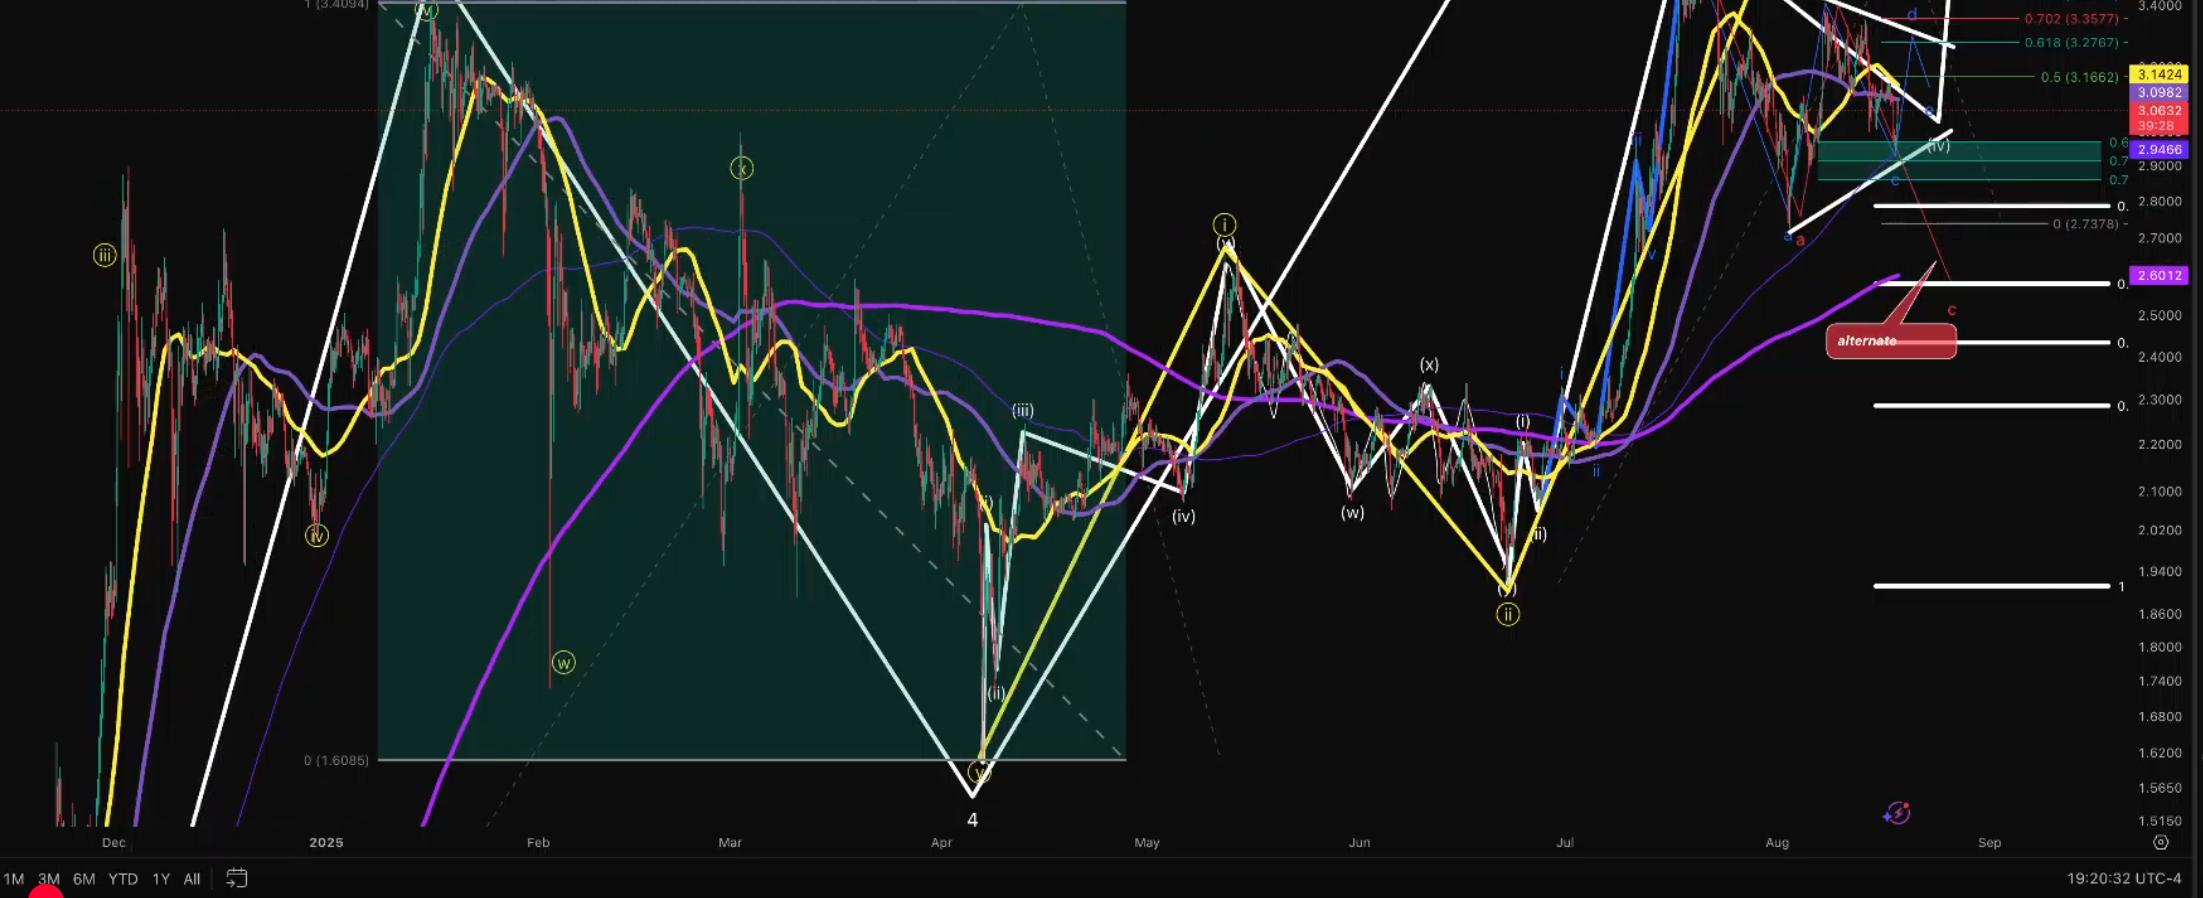Screen dimensions: 2203x898
Task: Click the Dec label on time axis
Action: click(x=114, y=843)
